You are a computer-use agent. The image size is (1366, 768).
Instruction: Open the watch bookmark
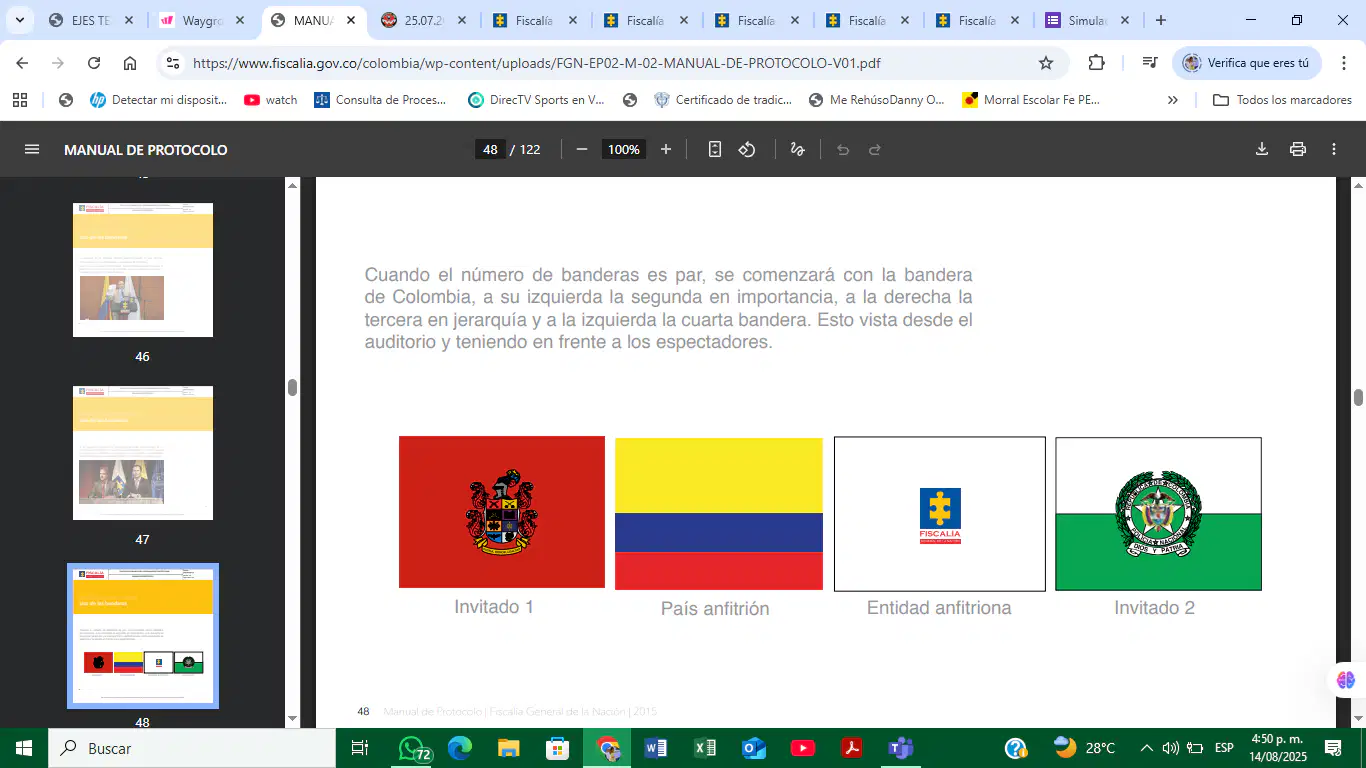pos(271,100)
